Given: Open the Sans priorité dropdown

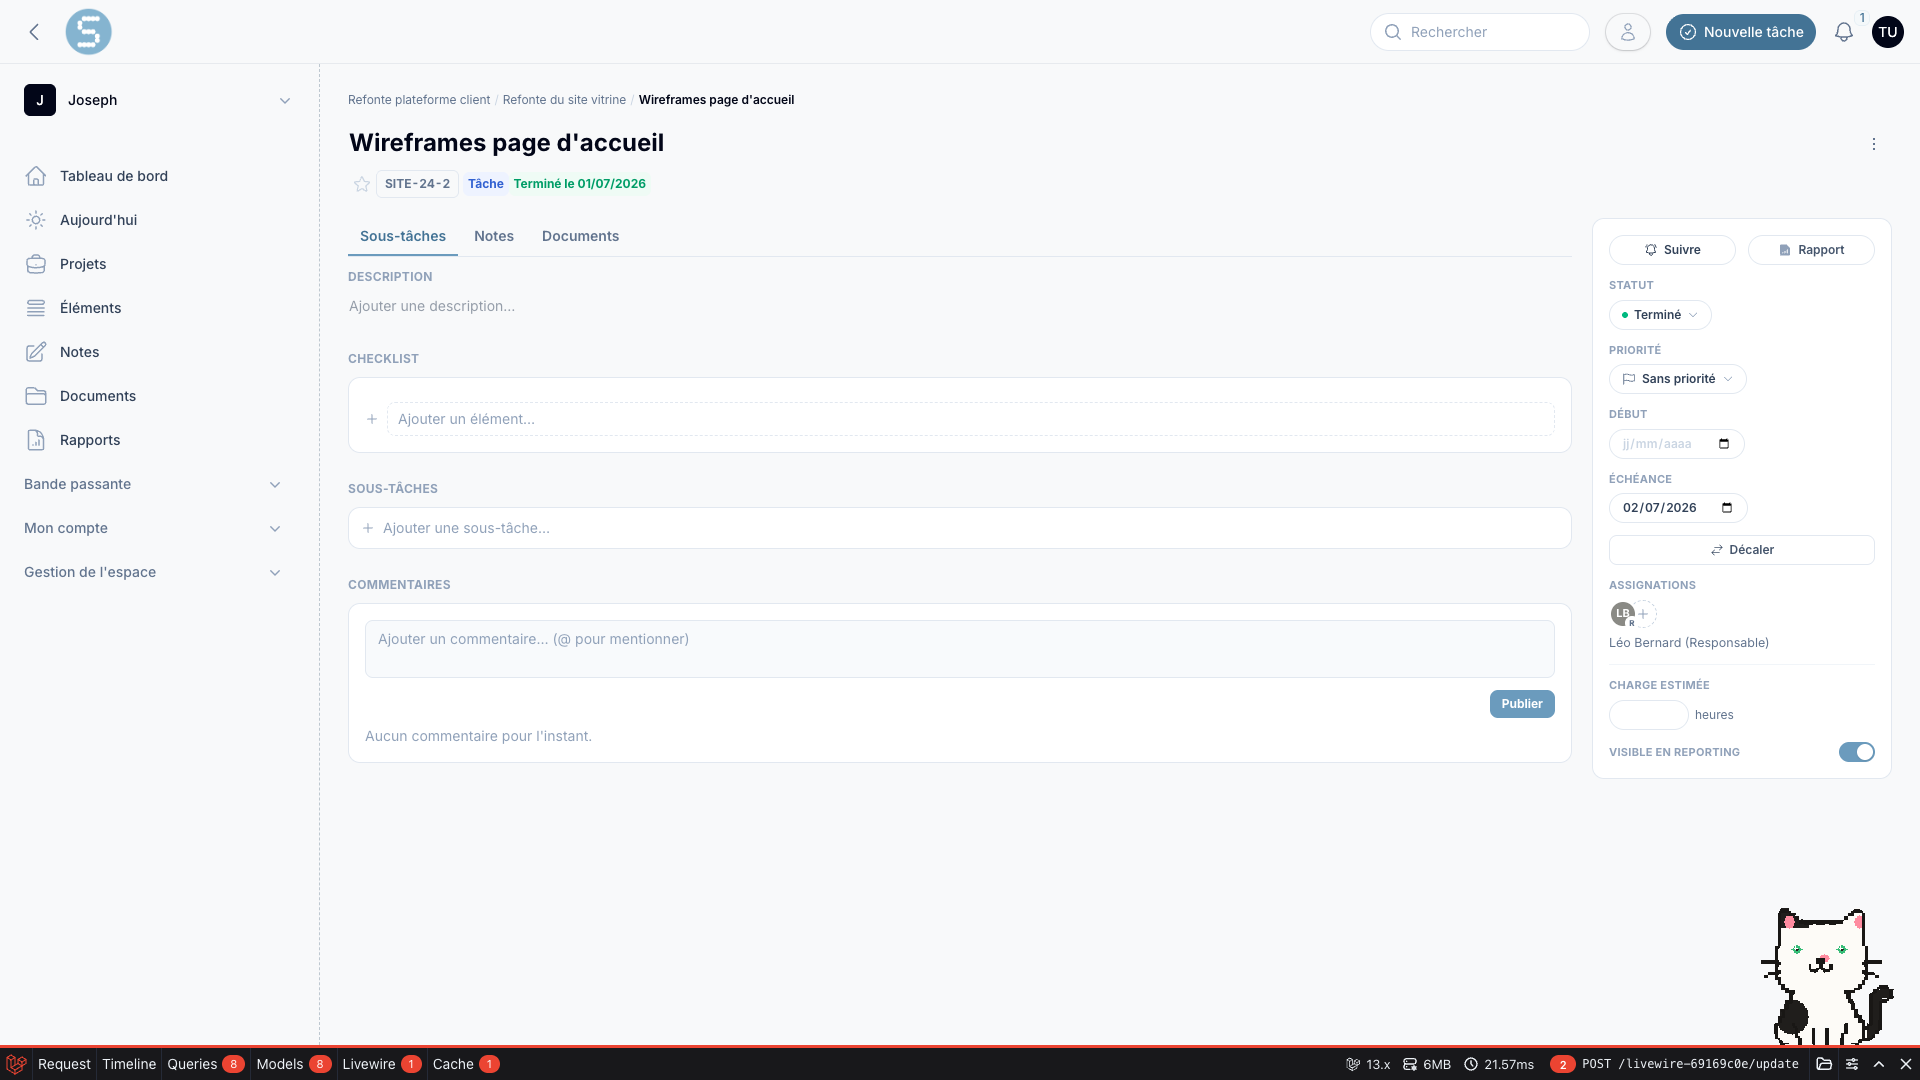Looking at the screenshot, I should pyautogui.click(x=1677, y=379).
